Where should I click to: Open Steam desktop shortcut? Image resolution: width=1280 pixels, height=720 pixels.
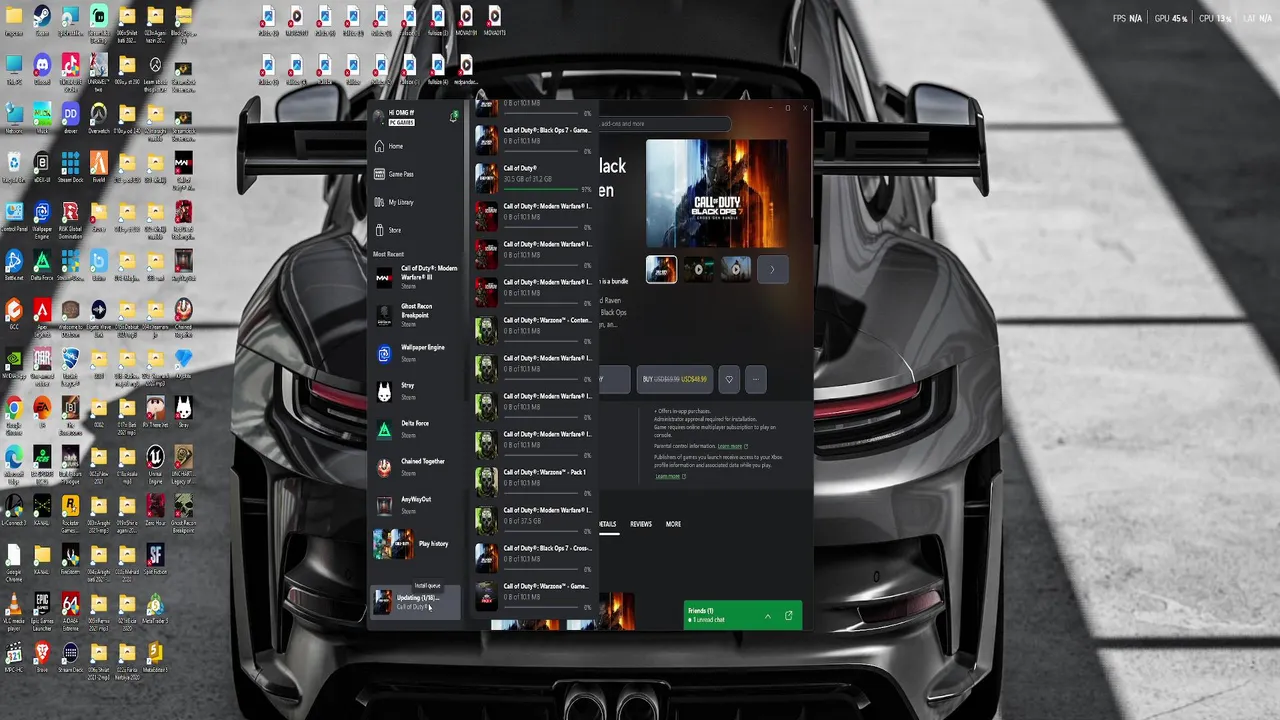tap(42, 21)
